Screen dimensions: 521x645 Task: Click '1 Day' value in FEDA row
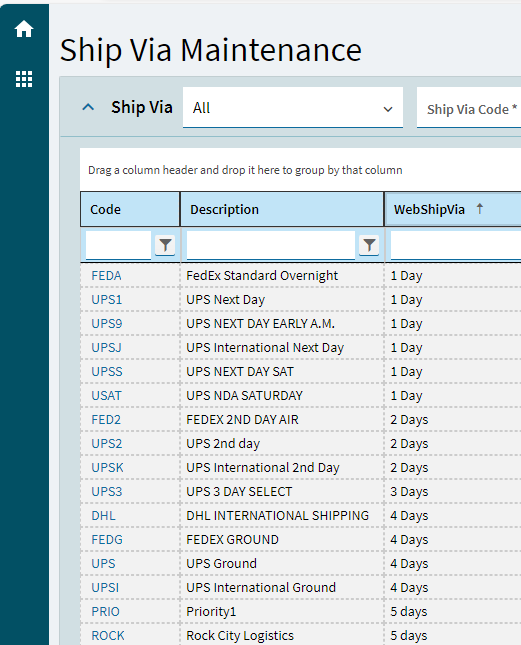click(x=406, y=276)
